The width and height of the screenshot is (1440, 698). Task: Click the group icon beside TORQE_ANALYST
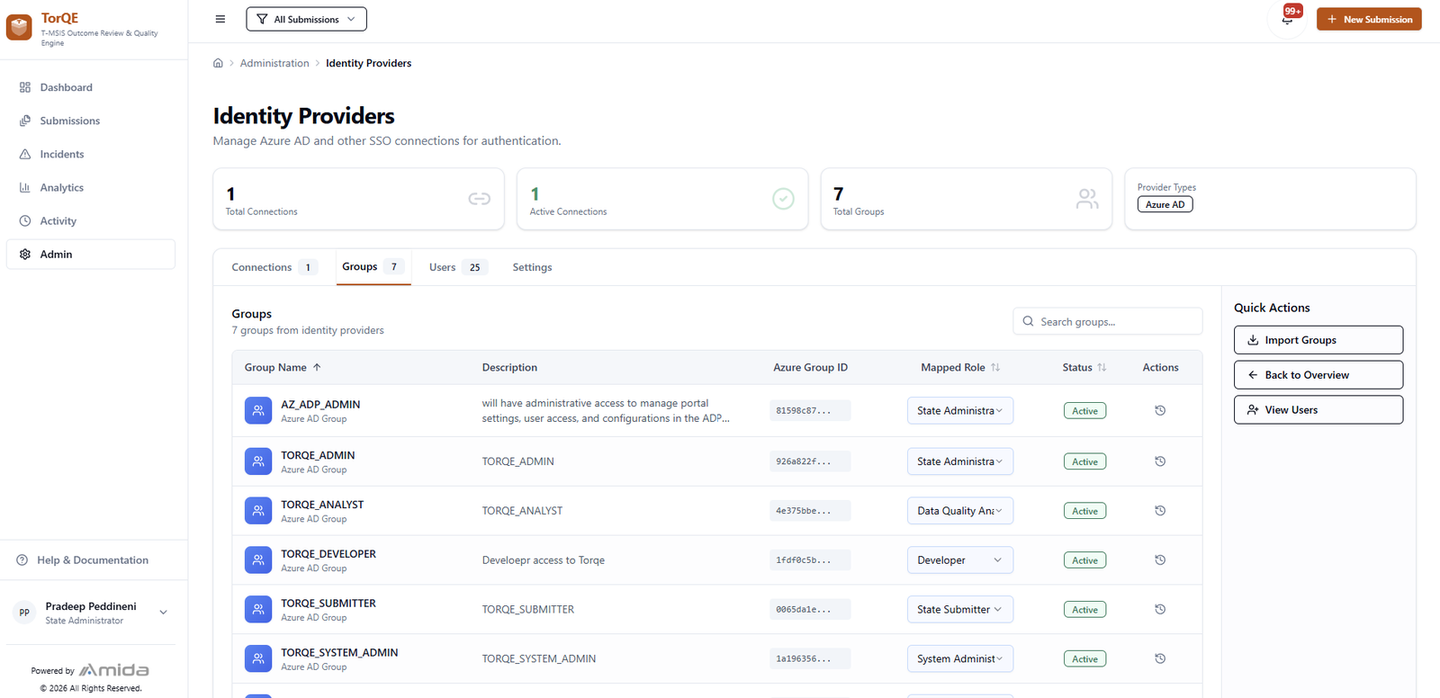(258, 510)
